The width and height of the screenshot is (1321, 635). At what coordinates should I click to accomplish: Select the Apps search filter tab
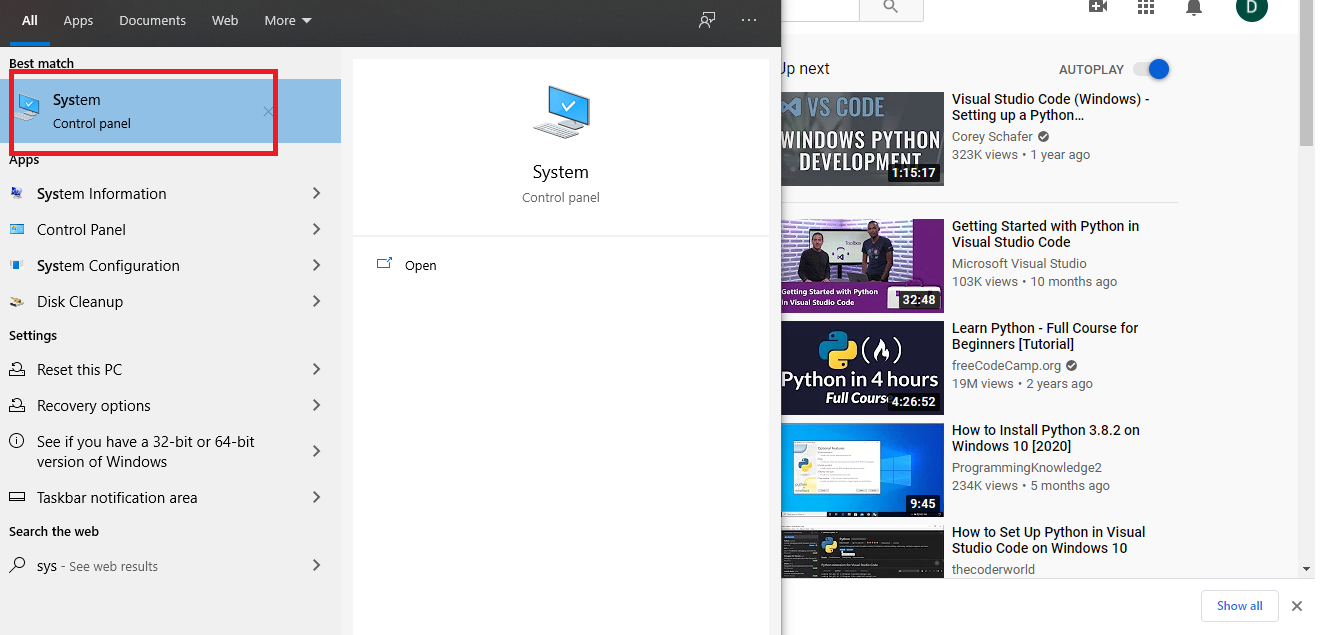click(78, 20)
